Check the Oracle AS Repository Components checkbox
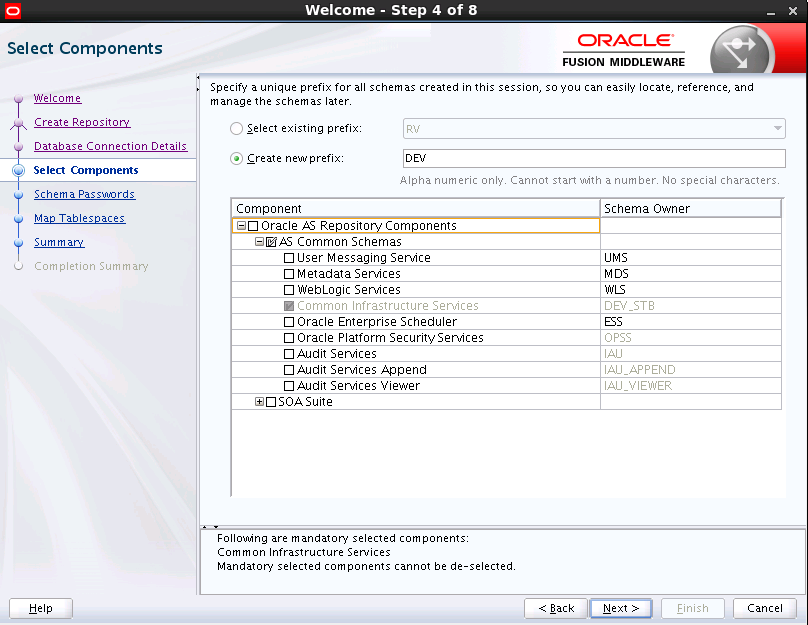 point(253,226)
